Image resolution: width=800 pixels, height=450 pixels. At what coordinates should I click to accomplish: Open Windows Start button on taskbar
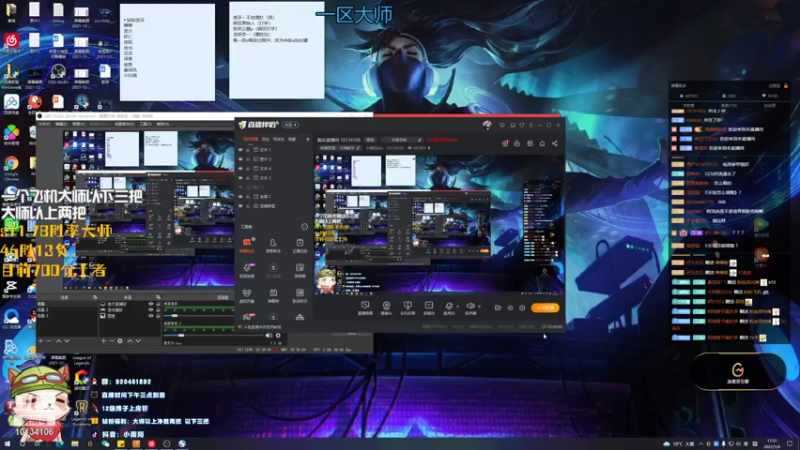pos(7,444)
